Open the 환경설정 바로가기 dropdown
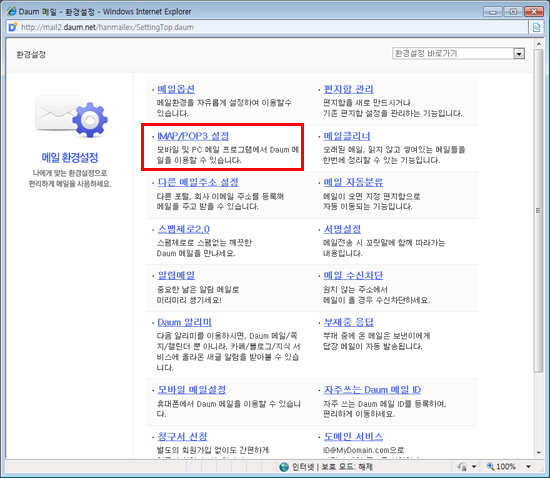This screenshot has width=550, height=478. [x=458, y=53]
